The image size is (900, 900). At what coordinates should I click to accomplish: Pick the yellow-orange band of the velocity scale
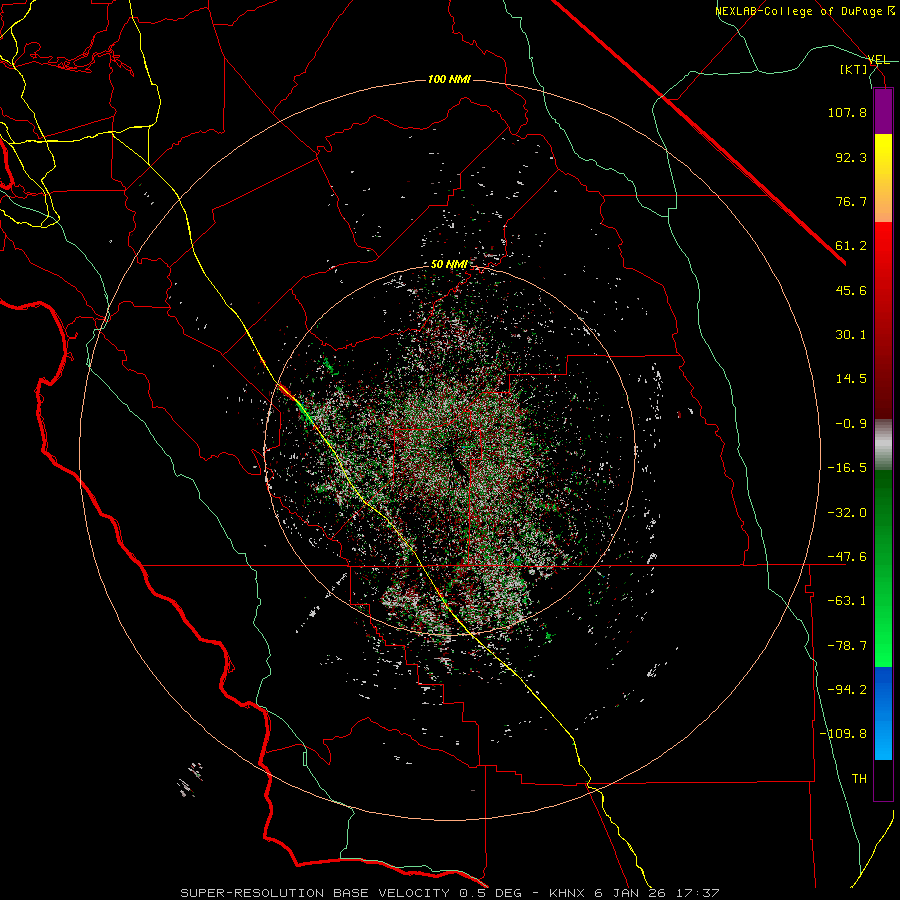tap(883, 178)
